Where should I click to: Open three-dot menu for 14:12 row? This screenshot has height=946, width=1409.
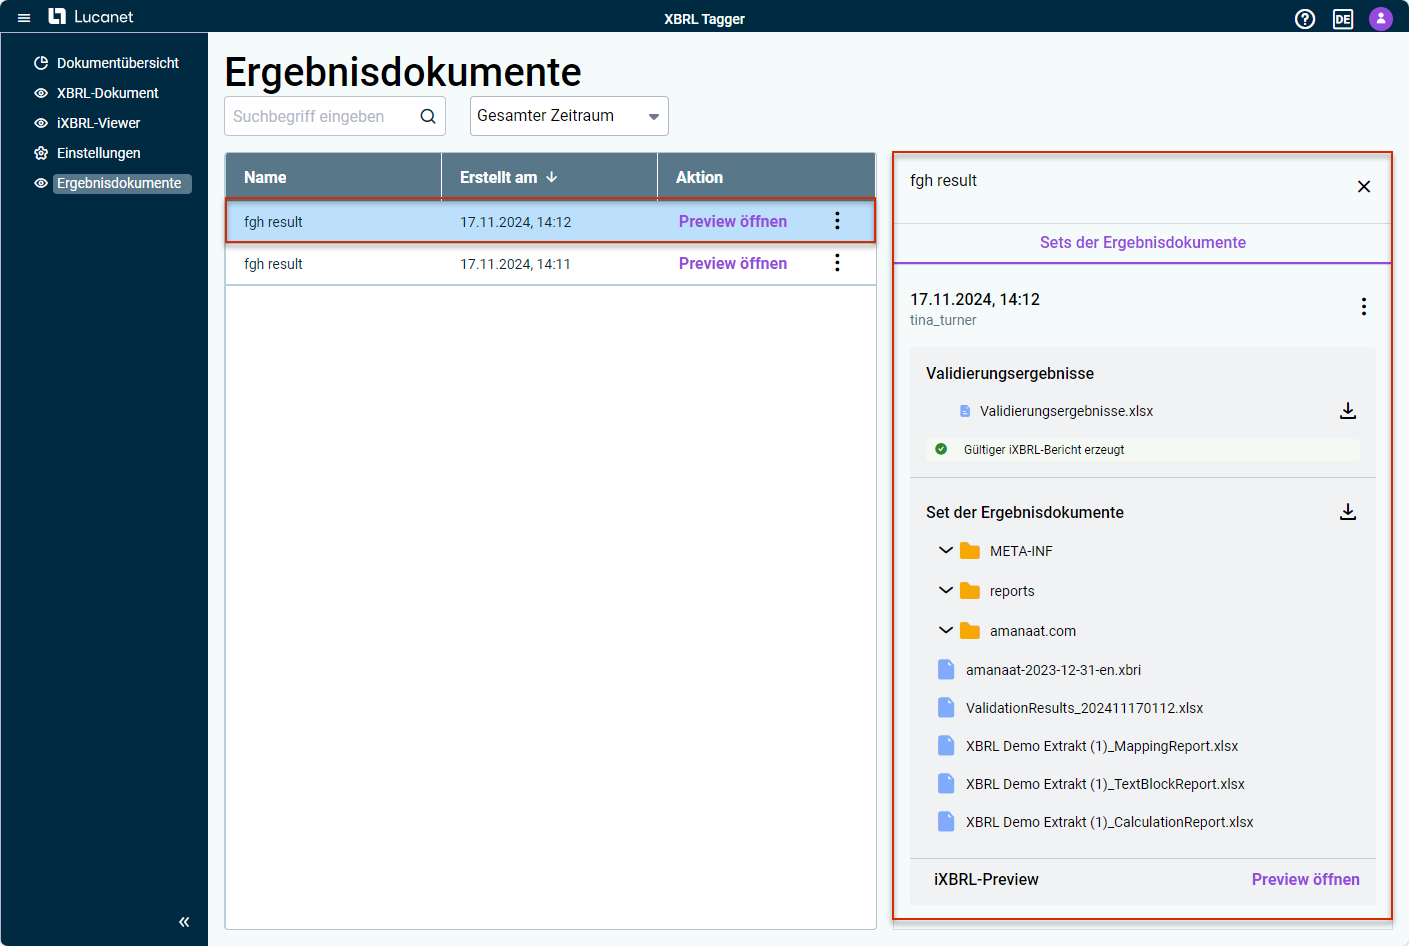tap(837, 221)
